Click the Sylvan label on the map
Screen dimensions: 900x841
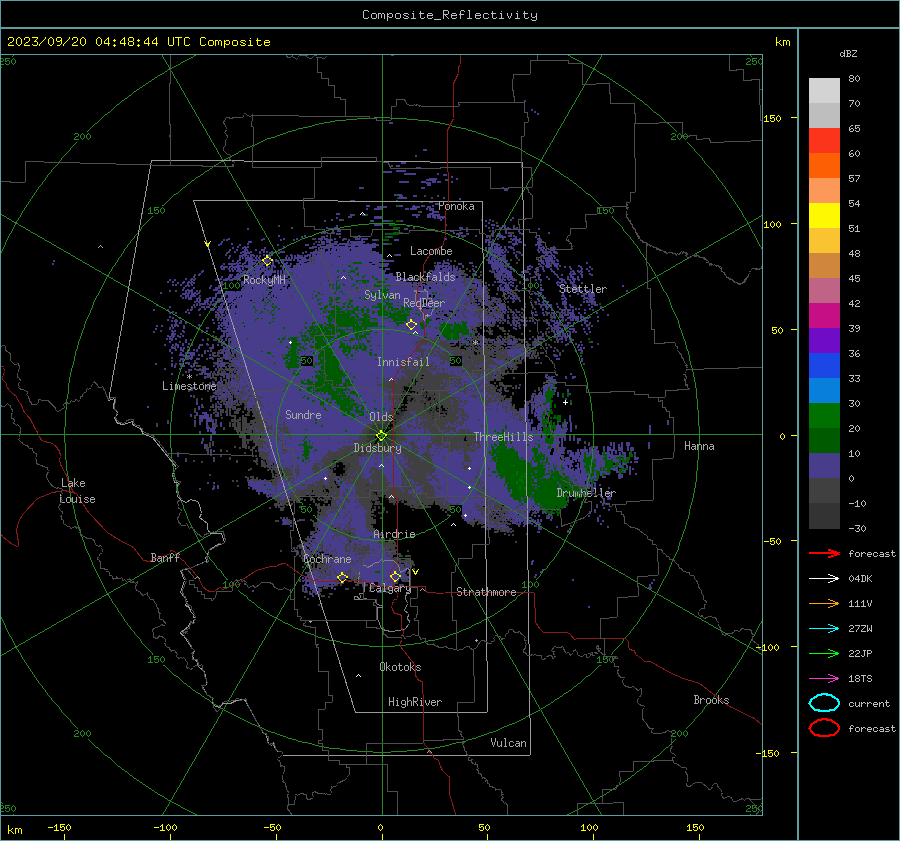pyautogui.click(x=382, y=295)
